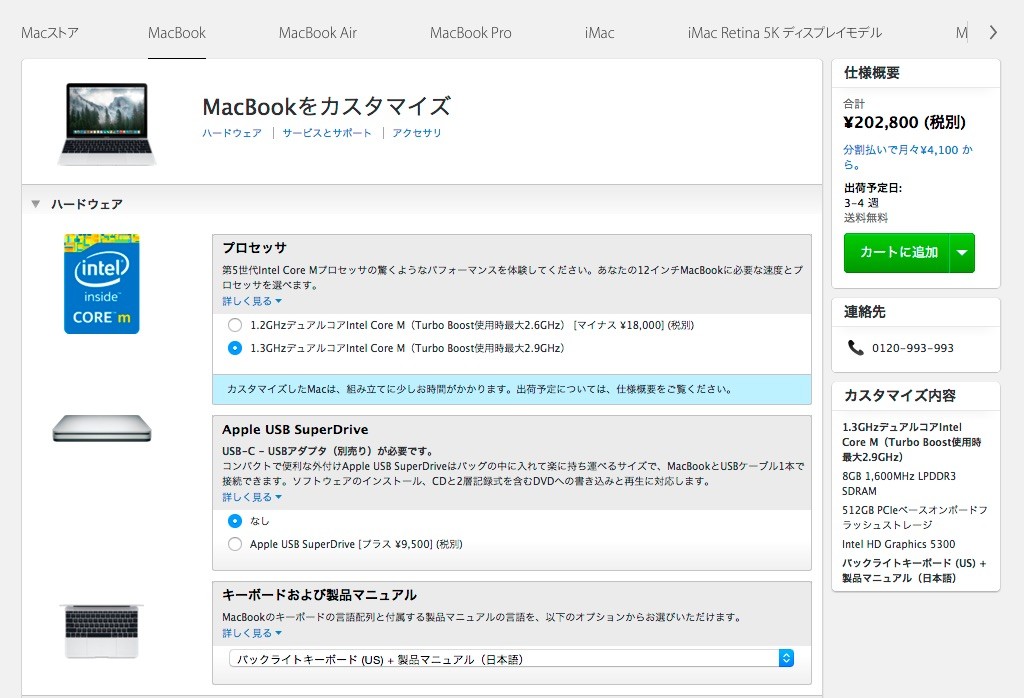Click 512GB PCIeベース flash storage summary text

tap(914, 517)
